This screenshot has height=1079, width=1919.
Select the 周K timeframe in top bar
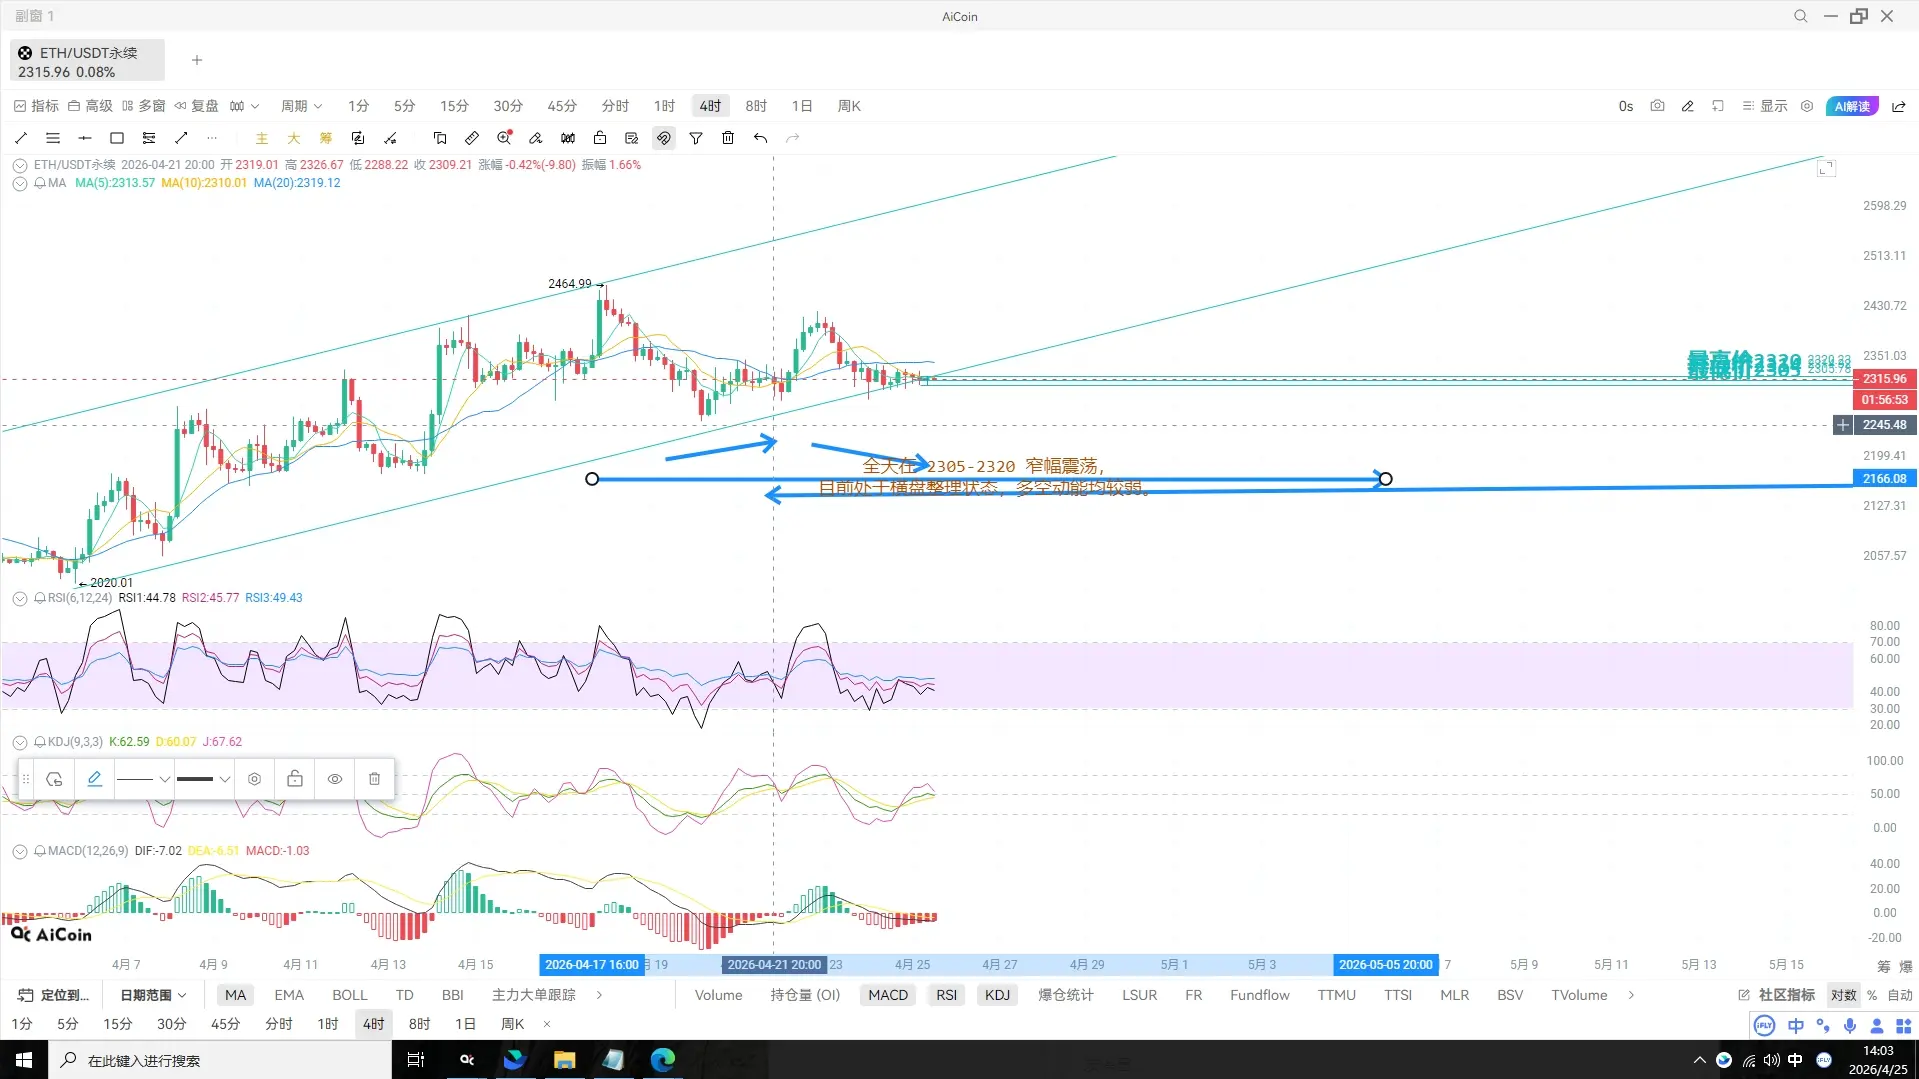pos(849,106)
